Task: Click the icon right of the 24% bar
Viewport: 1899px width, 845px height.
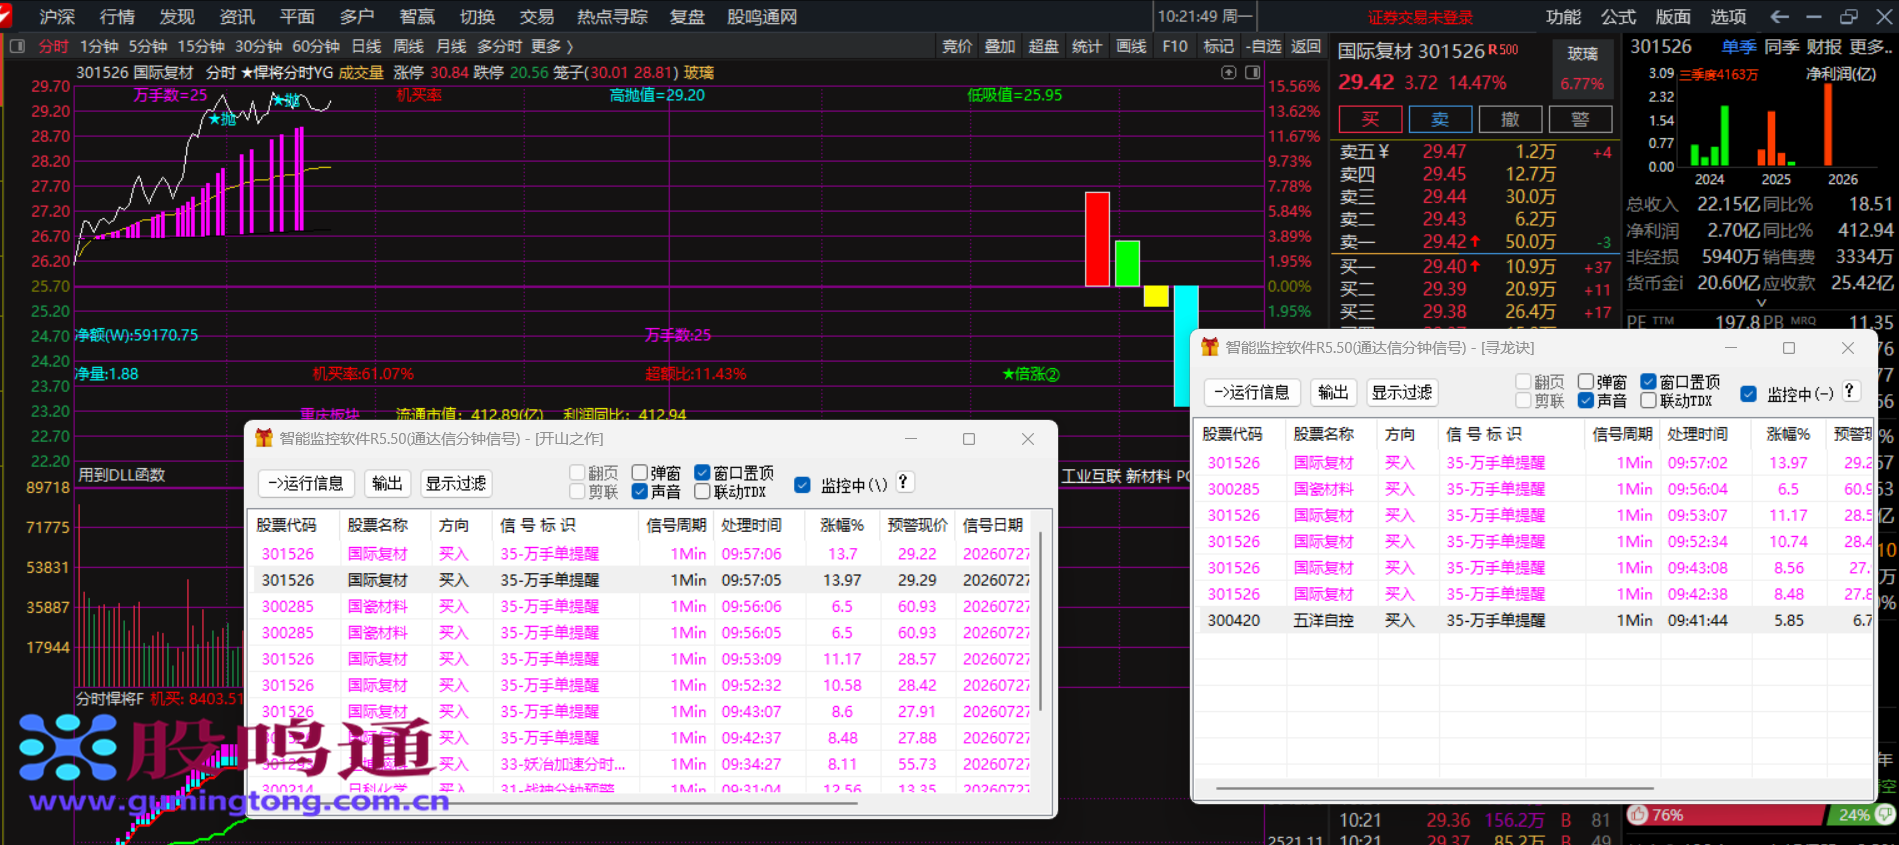Action: pyautogui.click(x=1884, y=815)
